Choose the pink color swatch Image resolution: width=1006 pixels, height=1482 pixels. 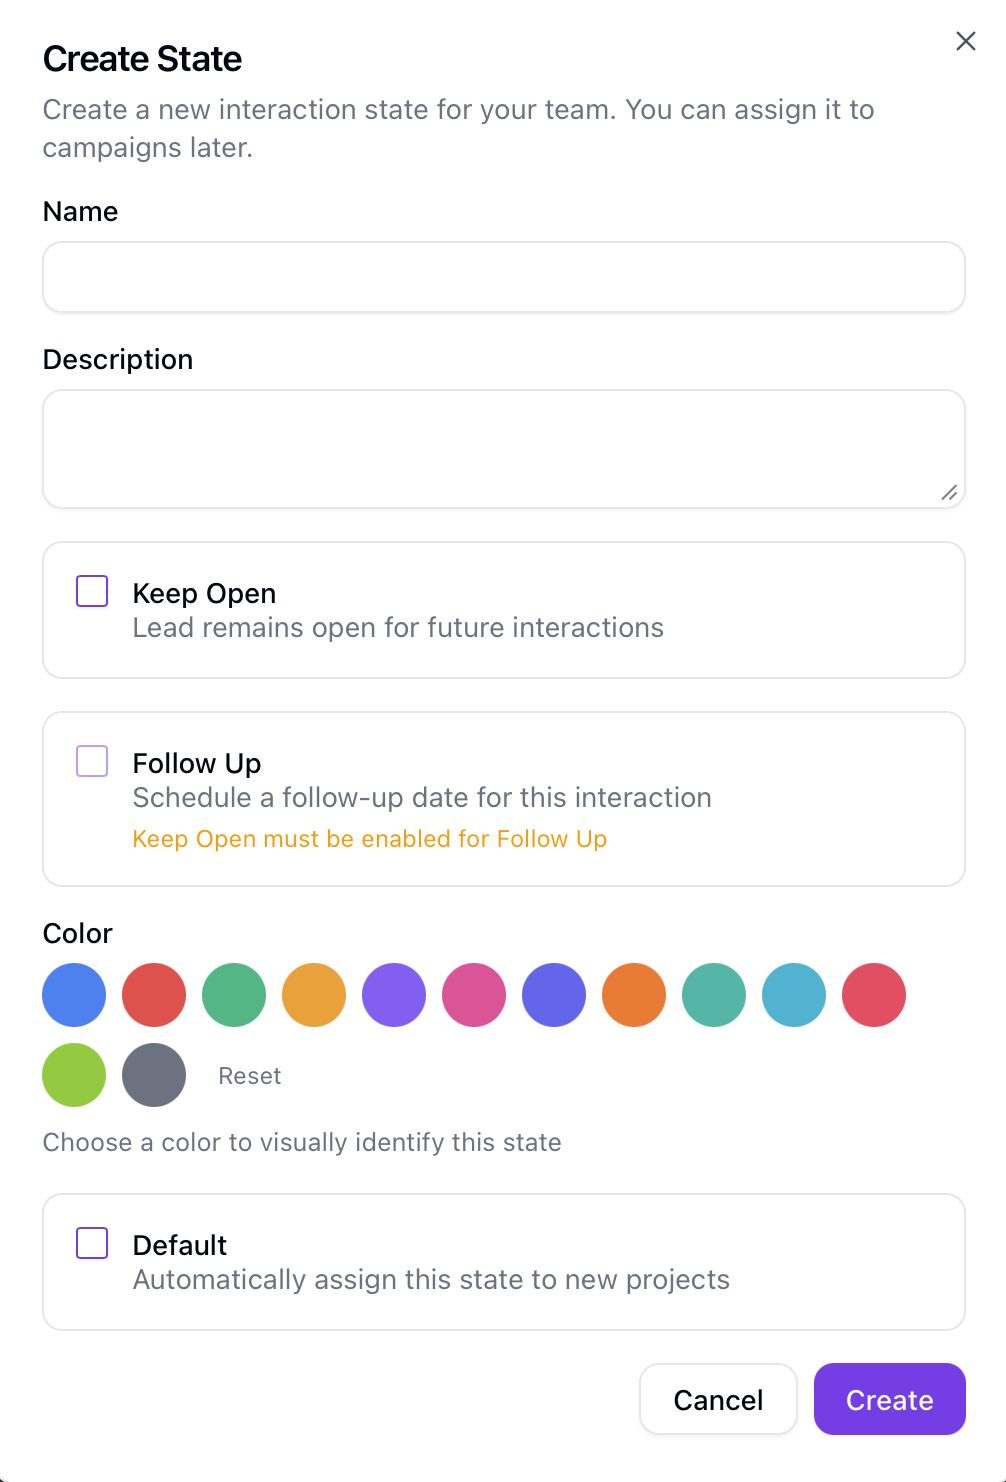click(474, 995)
